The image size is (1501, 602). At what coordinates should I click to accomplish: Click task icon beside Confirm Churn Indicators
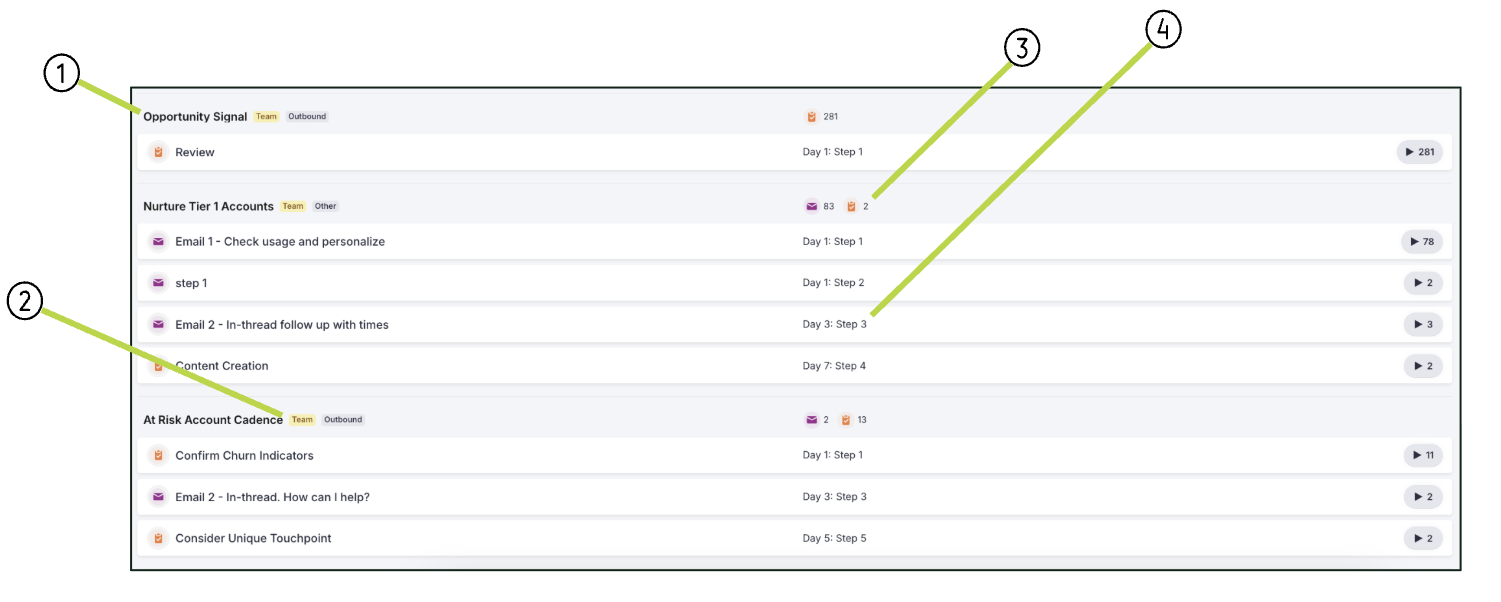click(158, 456)
